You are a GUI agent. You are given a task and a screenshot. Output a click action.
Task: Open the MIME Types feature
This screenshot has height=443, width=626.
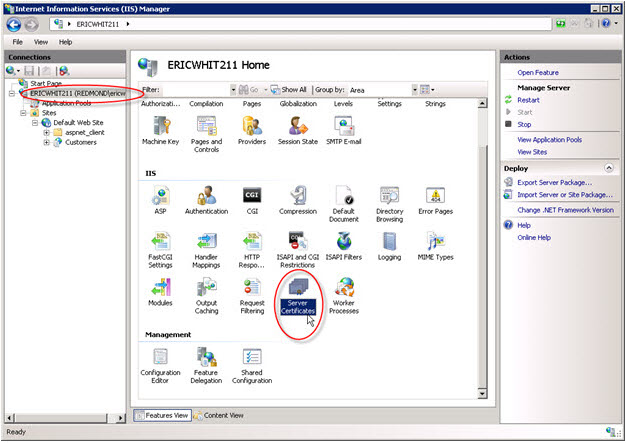tap(436, 246)
